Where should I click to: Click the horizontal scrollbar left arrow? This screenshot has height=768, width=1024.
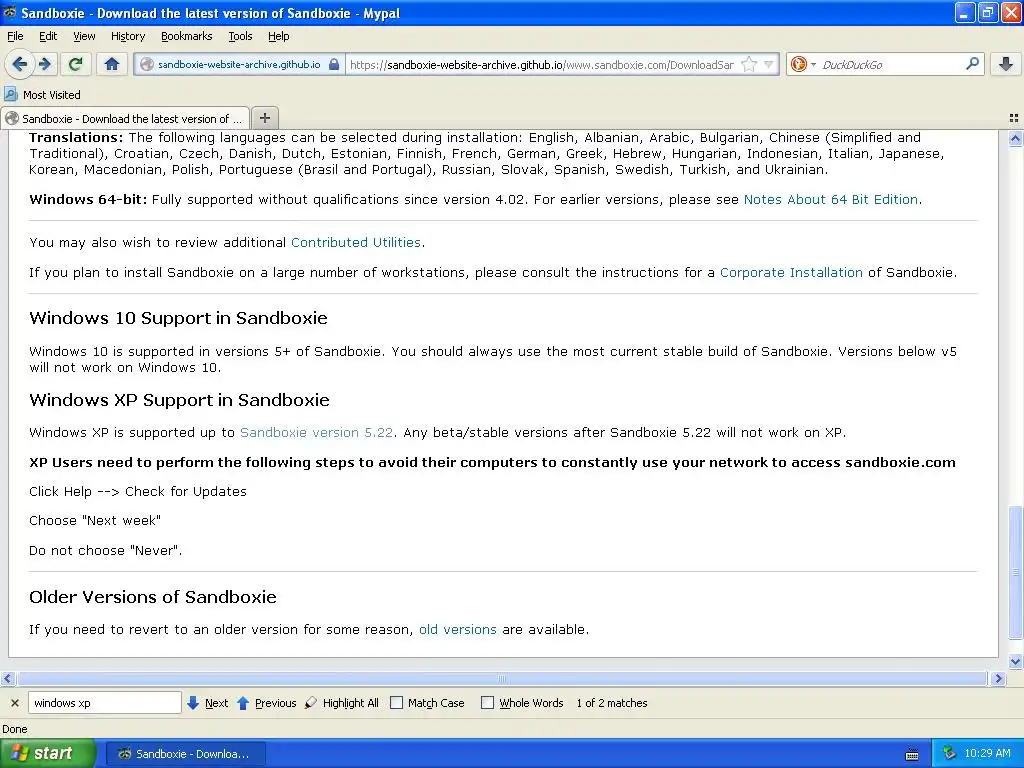7,679
